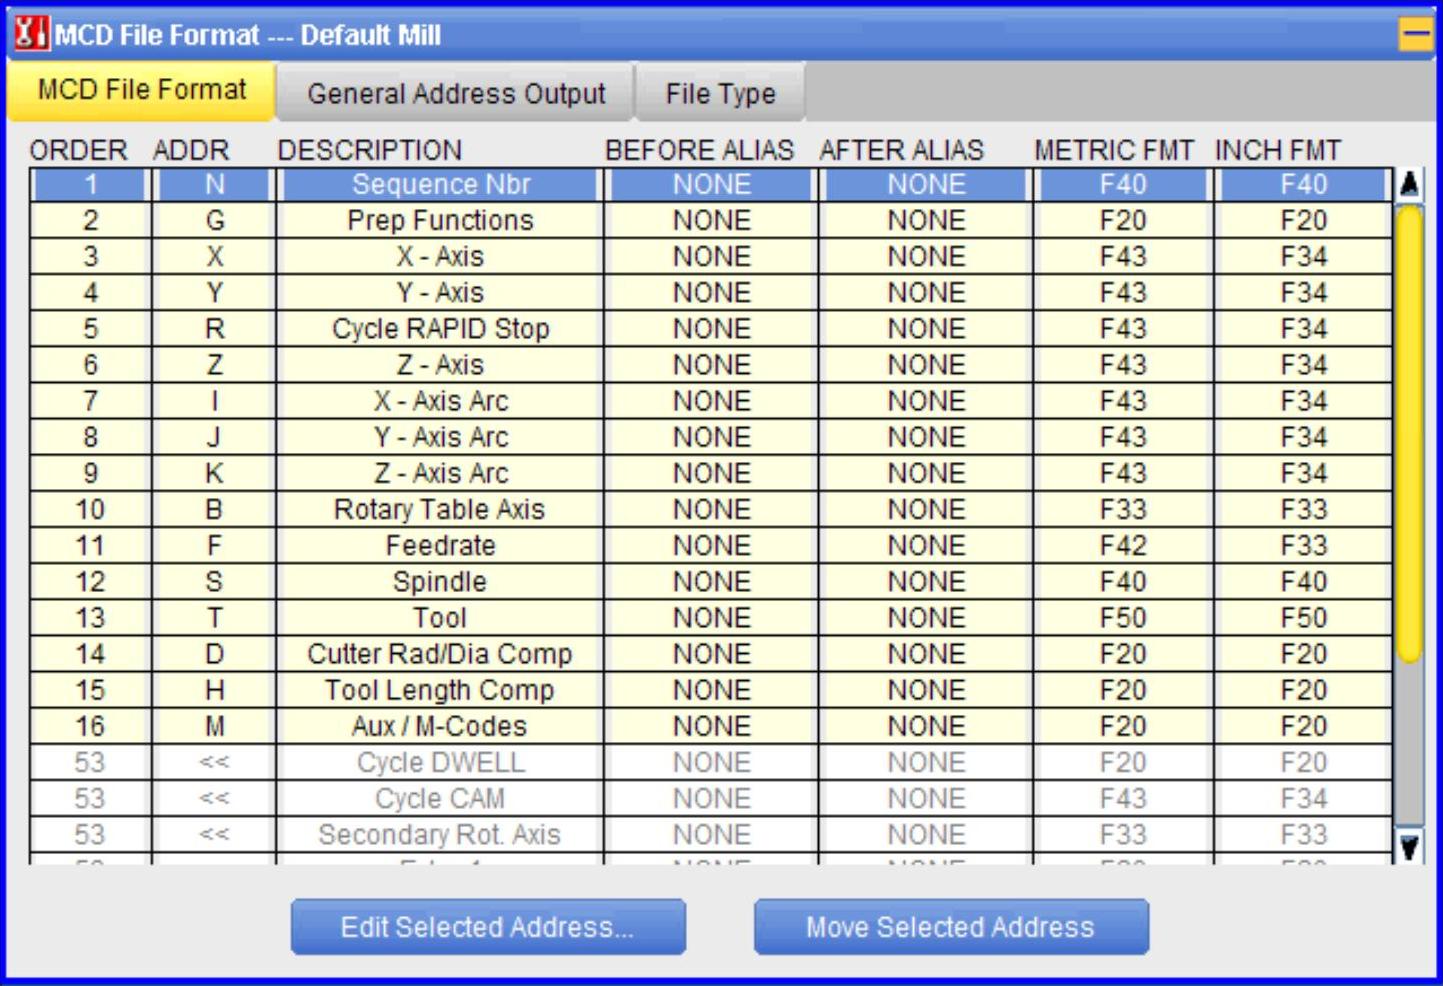This screenshot has width=1443, height=986.
Task: Select the Cutter Rad/Dia Comp description
Action: tap(440, 654)
